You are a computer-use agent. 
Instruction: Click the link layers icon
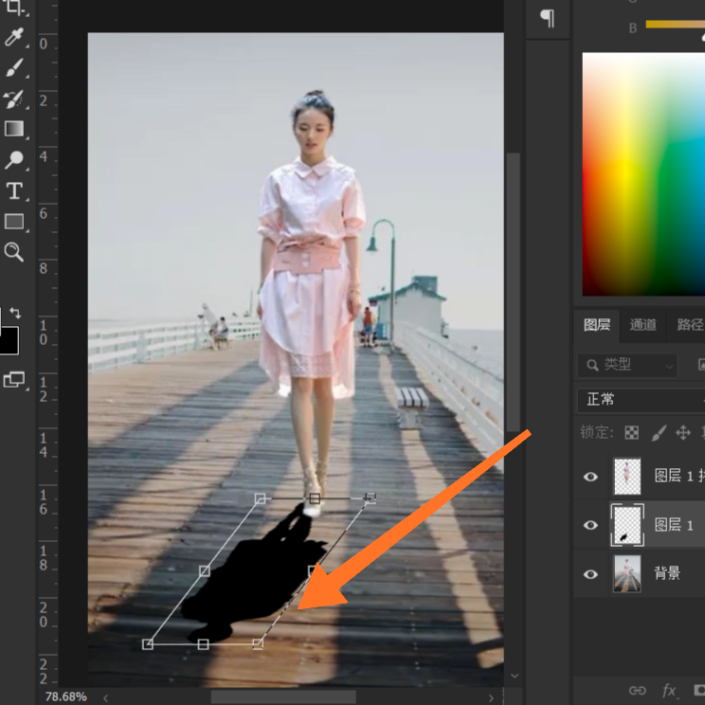click(x=637, y=690)
